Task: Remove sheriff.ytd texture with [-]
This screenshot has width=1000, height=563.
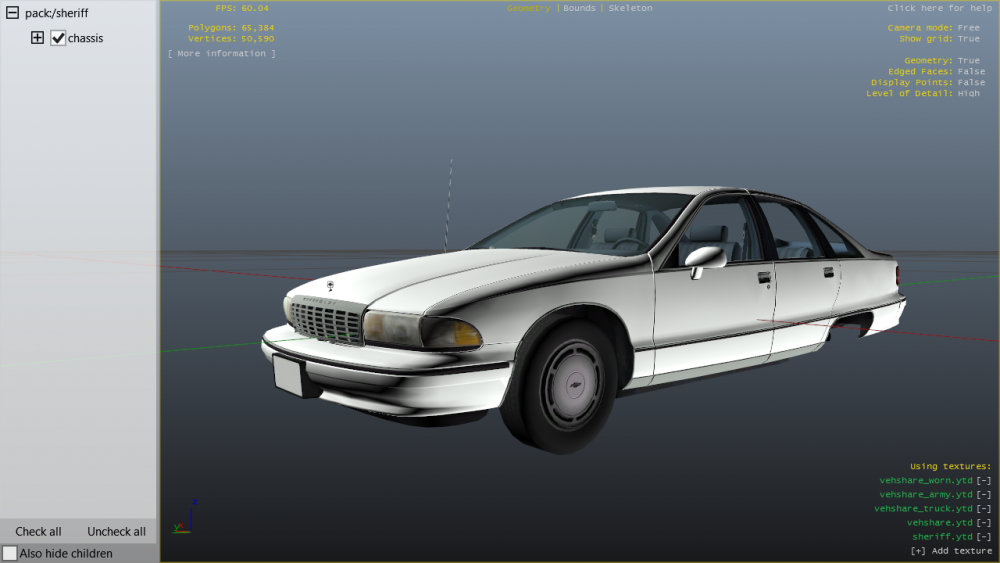Action: 984,537
